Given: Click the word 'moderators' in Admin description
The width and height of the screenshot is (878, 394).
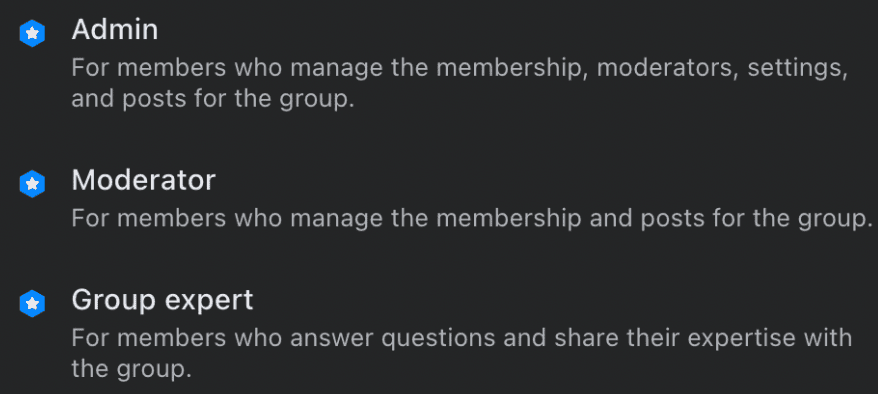Looking at the screenshot, I should 667,69.
